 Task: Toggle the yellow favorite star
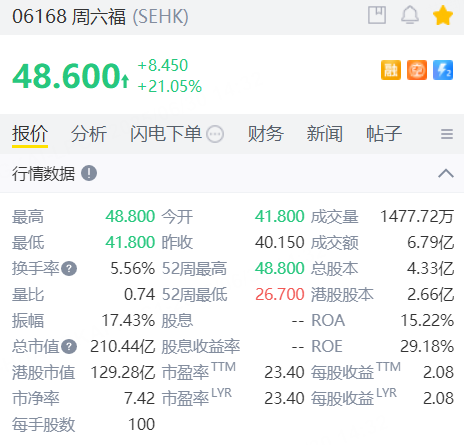coord(443,15)
